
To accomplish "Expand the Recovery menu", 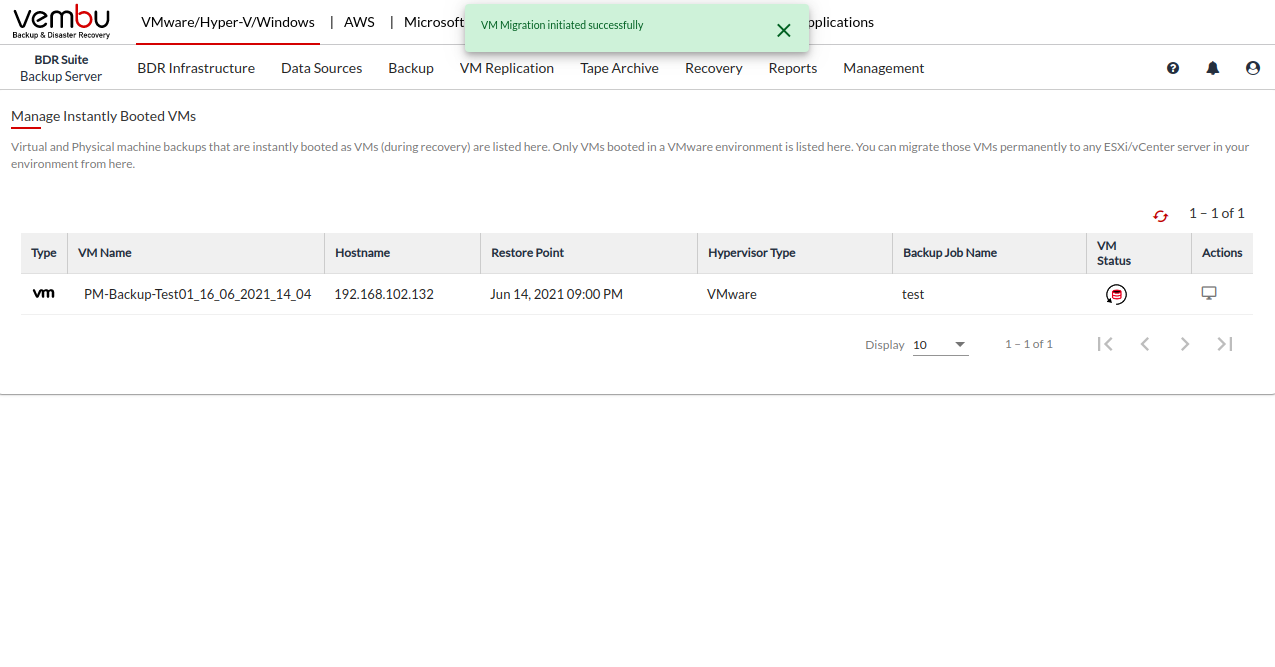I will pos(713,68).
